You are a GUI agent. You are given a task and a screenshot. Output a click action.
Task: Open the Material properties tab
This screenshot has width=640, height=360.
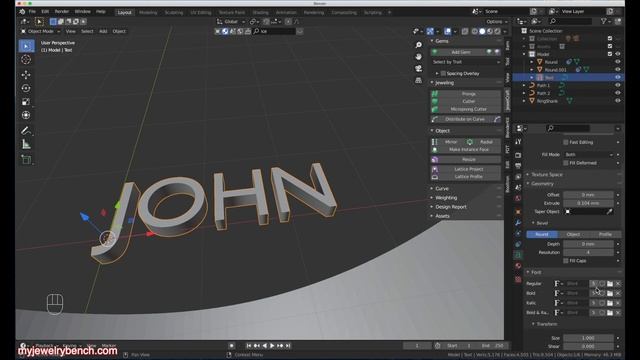pos(518,266)
